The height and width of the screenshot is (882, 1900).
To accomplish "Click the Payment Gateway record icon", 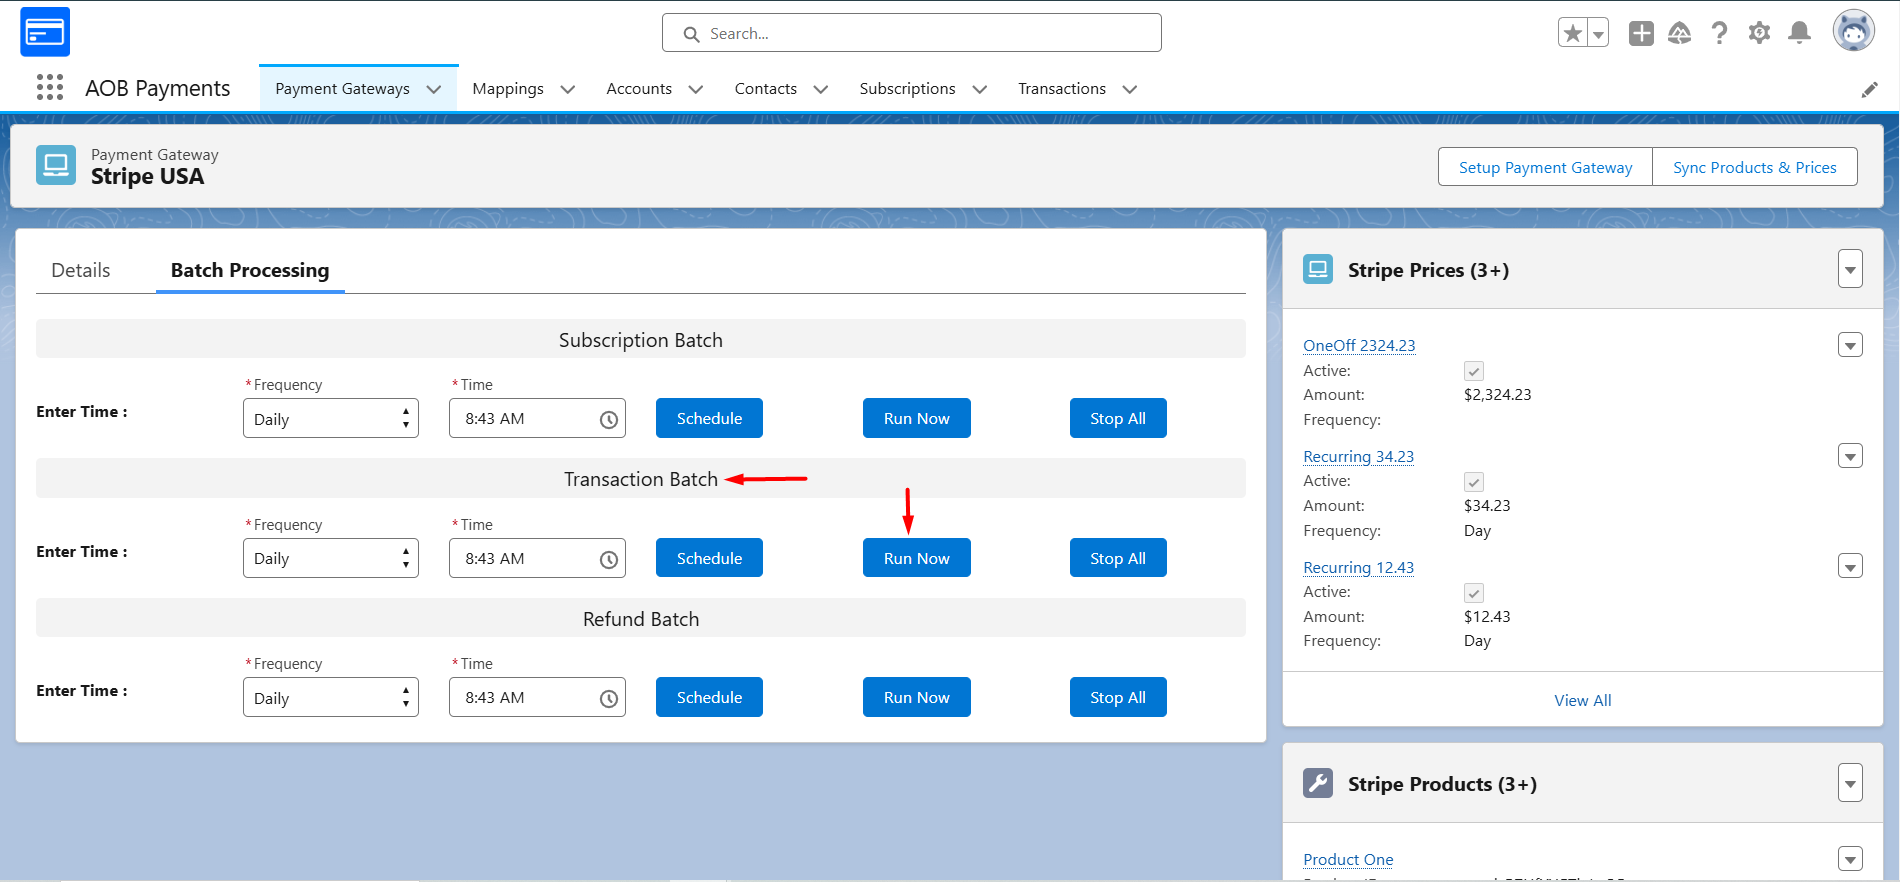I will coord(56,165).
